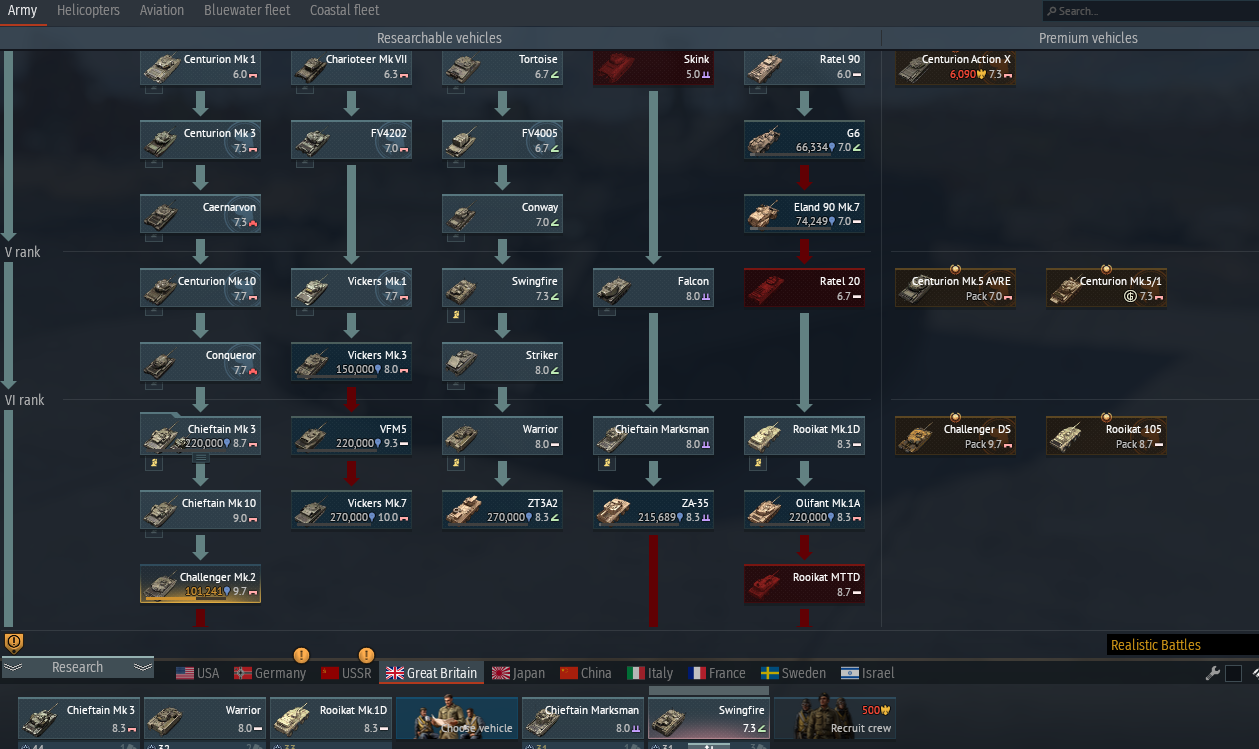Toggle the checkbox beside the wrench icon
1259x749 pixels.
pos(1233,673)
